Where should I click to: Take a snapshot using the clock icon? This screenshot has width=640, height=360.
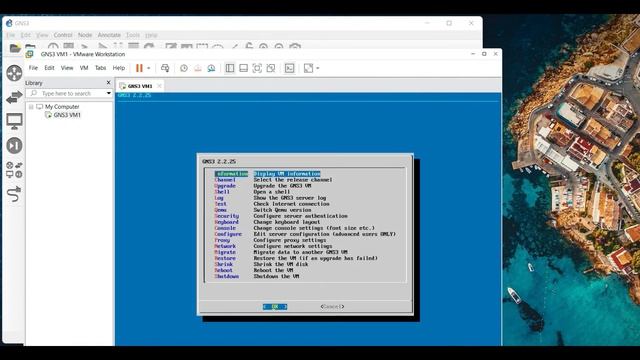tap(184, 68)
